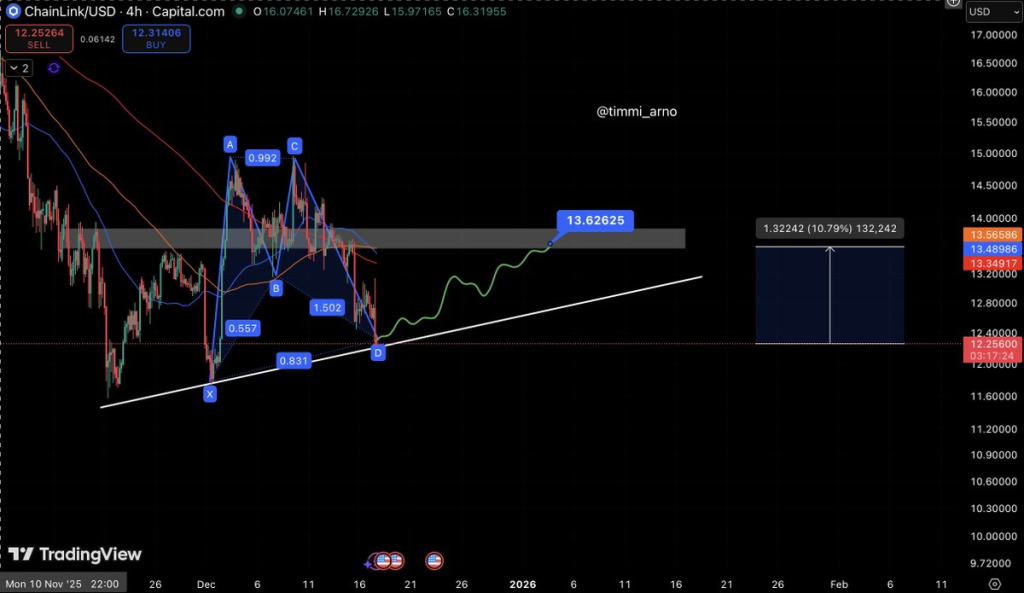1024x593 pixels.
Task: Toggle the green data connection dot beside Capital.com
Action: pyautogui.click(x=237, y=11)
